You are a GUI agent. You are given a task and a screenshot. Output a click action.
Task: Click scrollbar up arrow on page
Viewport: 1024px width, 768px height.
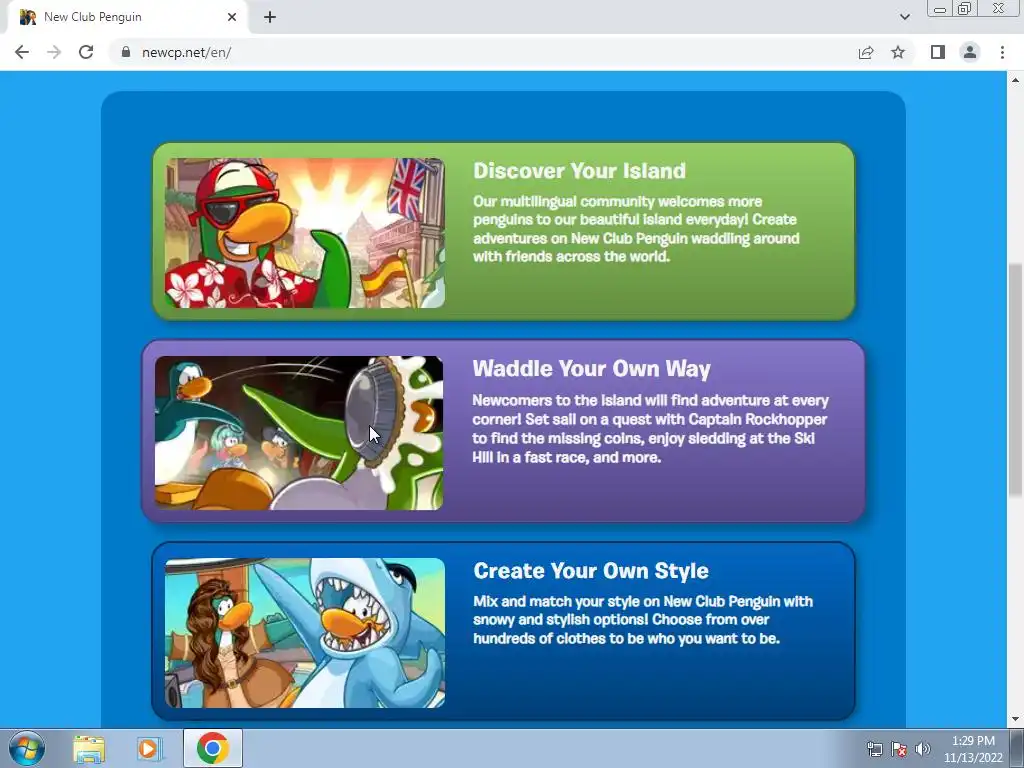coord(1015,80)
